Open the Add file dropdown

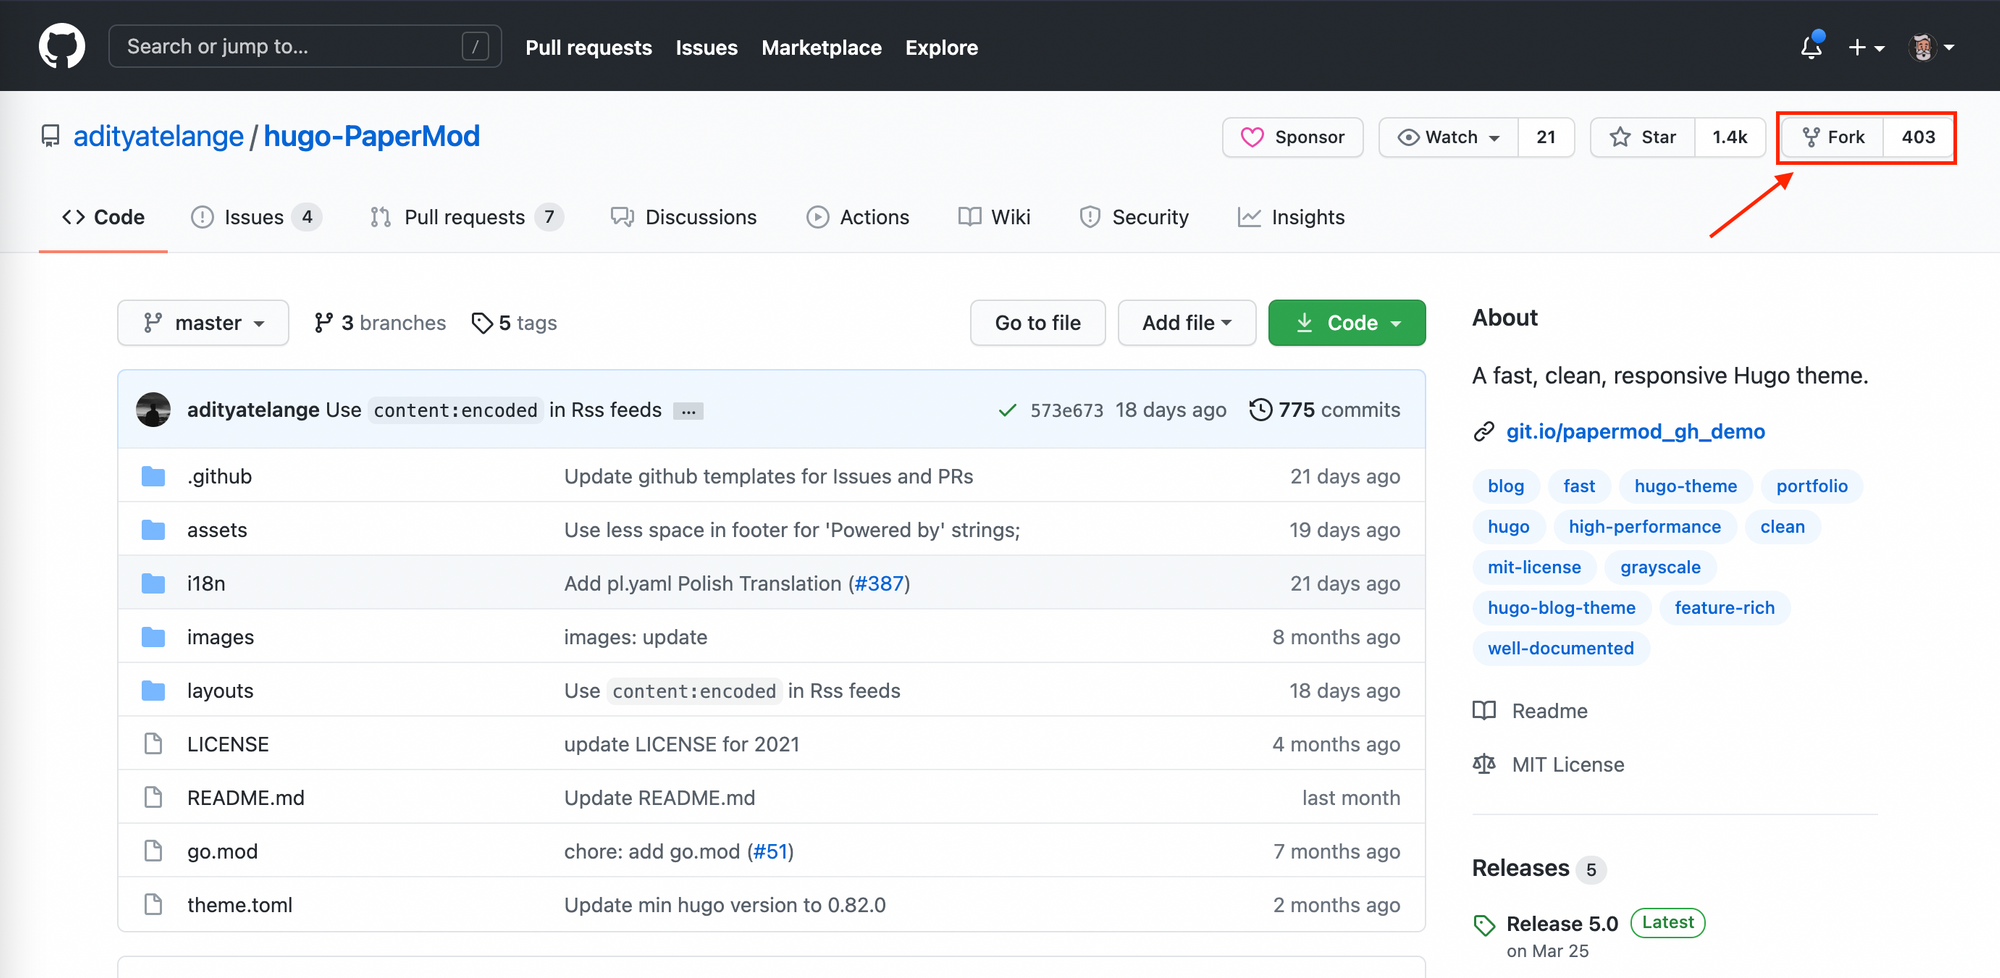tap(1186, 323)
